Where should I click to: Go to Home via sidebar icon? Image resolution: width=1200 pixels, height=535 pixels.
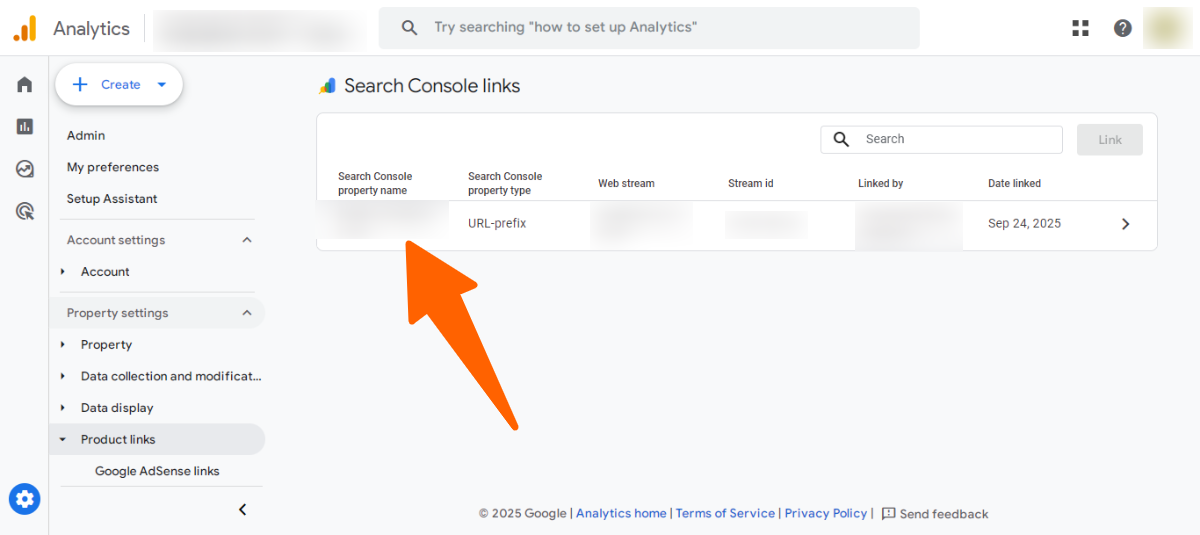(x=25, y=85)
